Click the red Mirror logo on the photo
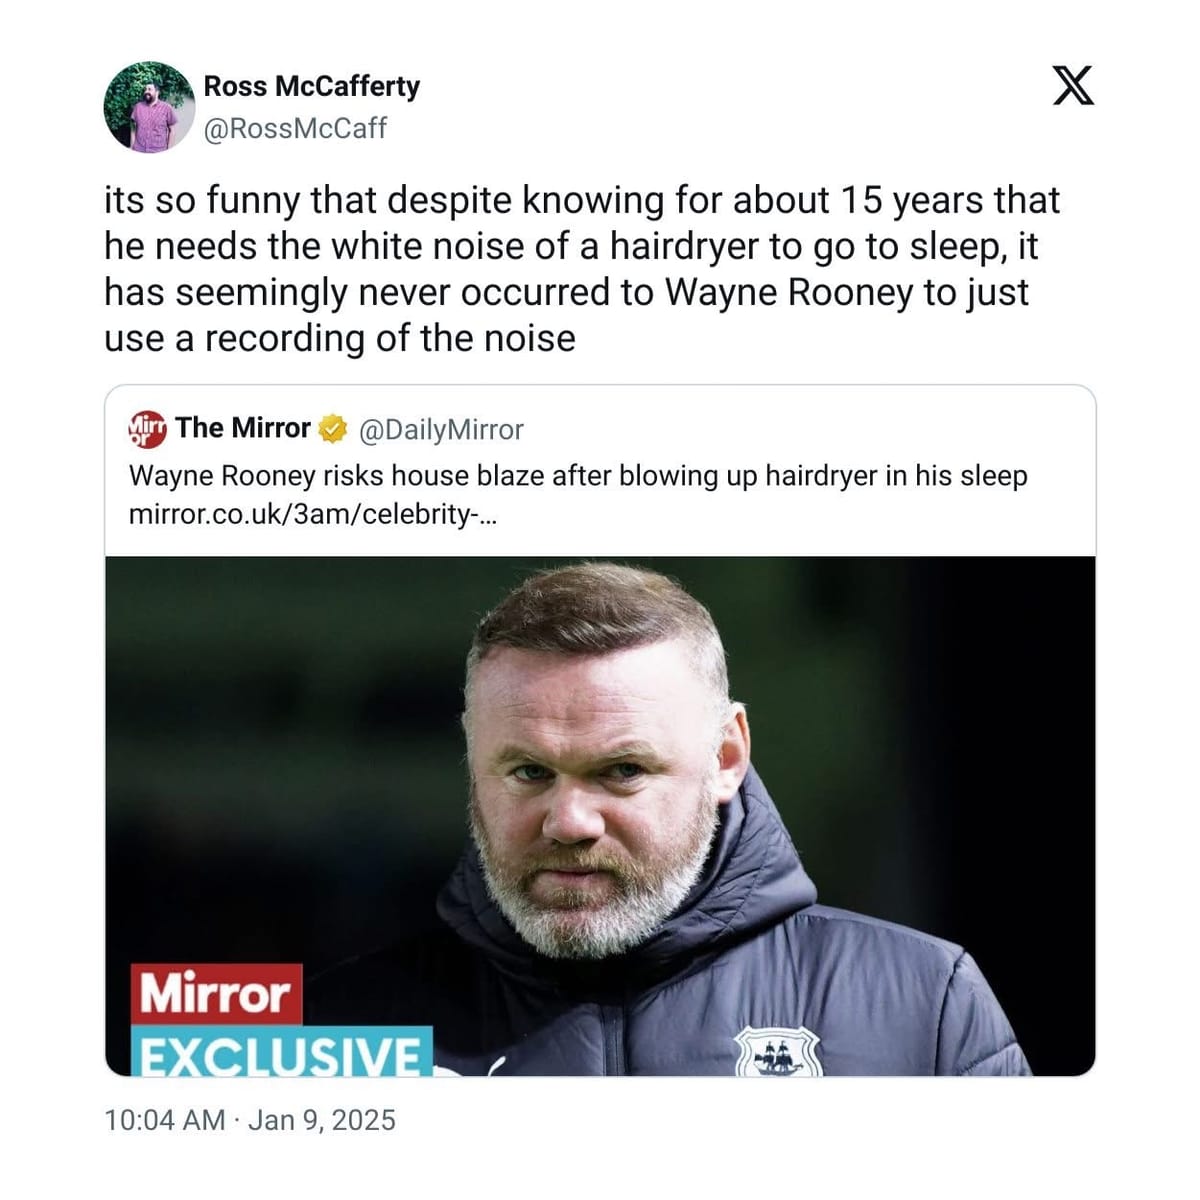1200x1200 pixels. (x=218, y=993)
